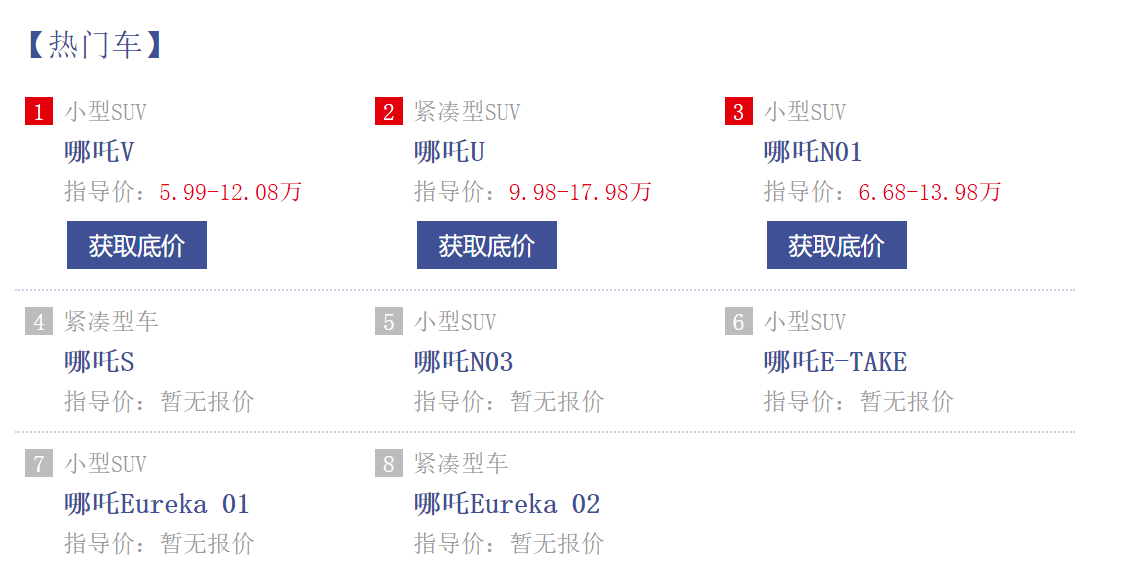This screenshot has height=573, width=1131.
Task: Open the 哪吒V car link
Action: (100, 152)
